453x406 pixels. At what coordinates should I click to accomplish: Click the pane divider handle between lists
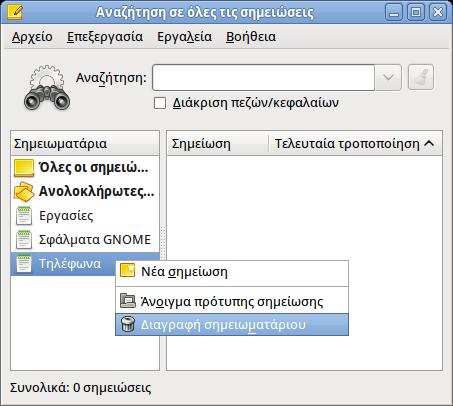tap(163, 243)
